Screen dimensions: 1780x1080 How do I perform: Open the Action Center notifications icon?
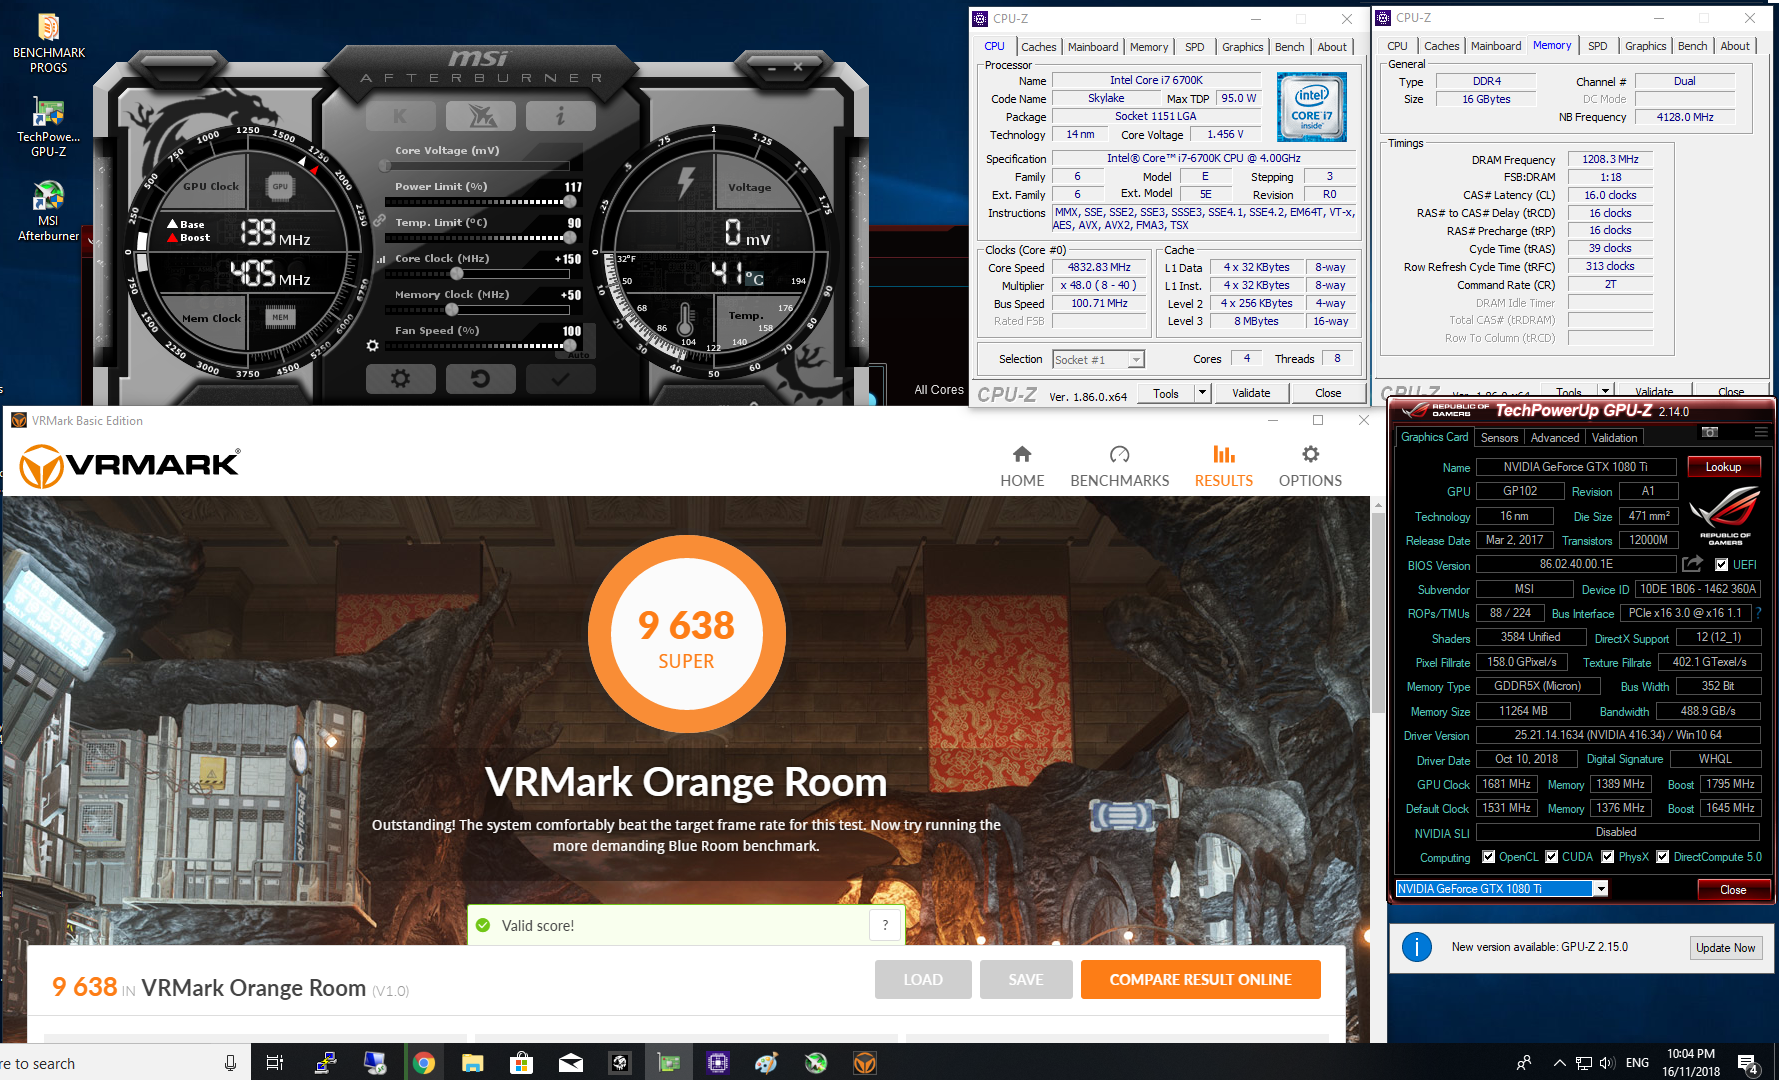(1748, 1064)
